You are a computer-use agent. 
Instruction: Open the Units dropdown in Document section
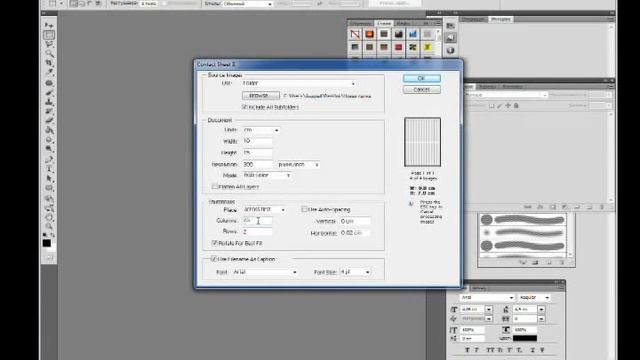[261, 130]
